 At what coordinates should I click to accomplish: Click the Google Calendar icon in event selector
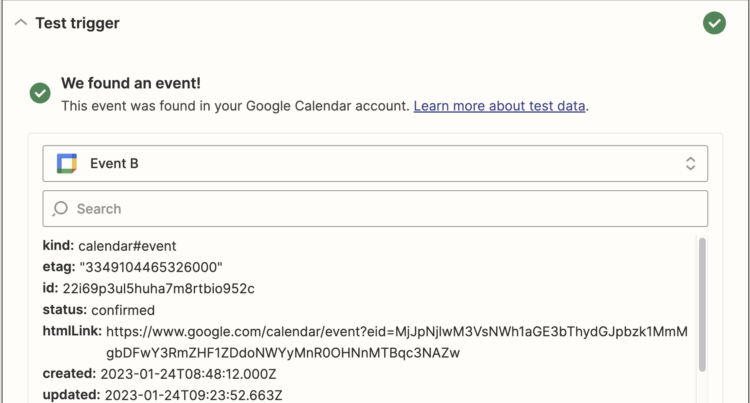click(x=67, y=163)
